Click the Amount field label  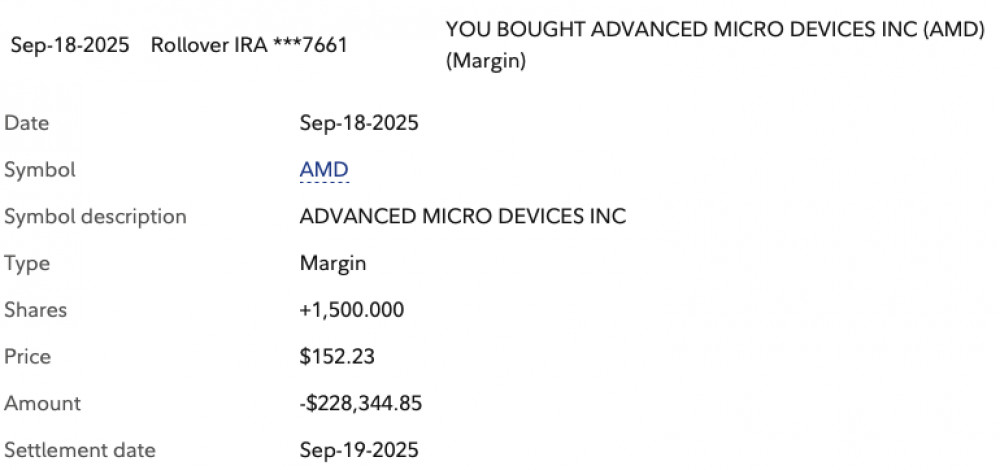pyautogui.click(x=43, y=404)
